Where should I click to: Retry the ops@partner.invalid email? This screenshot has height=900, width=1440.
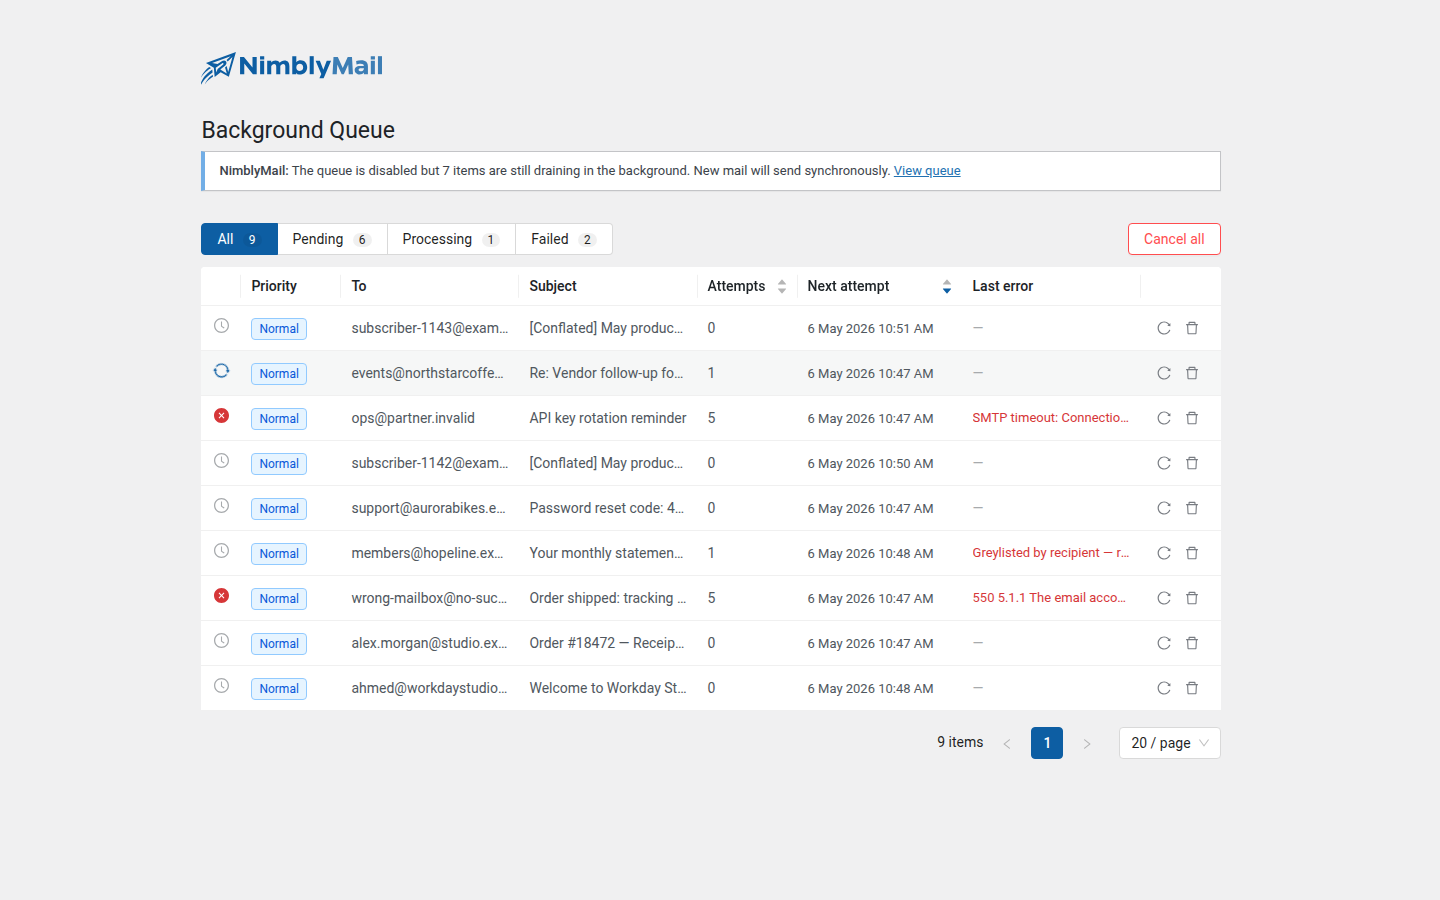[x=1164, y=418]
